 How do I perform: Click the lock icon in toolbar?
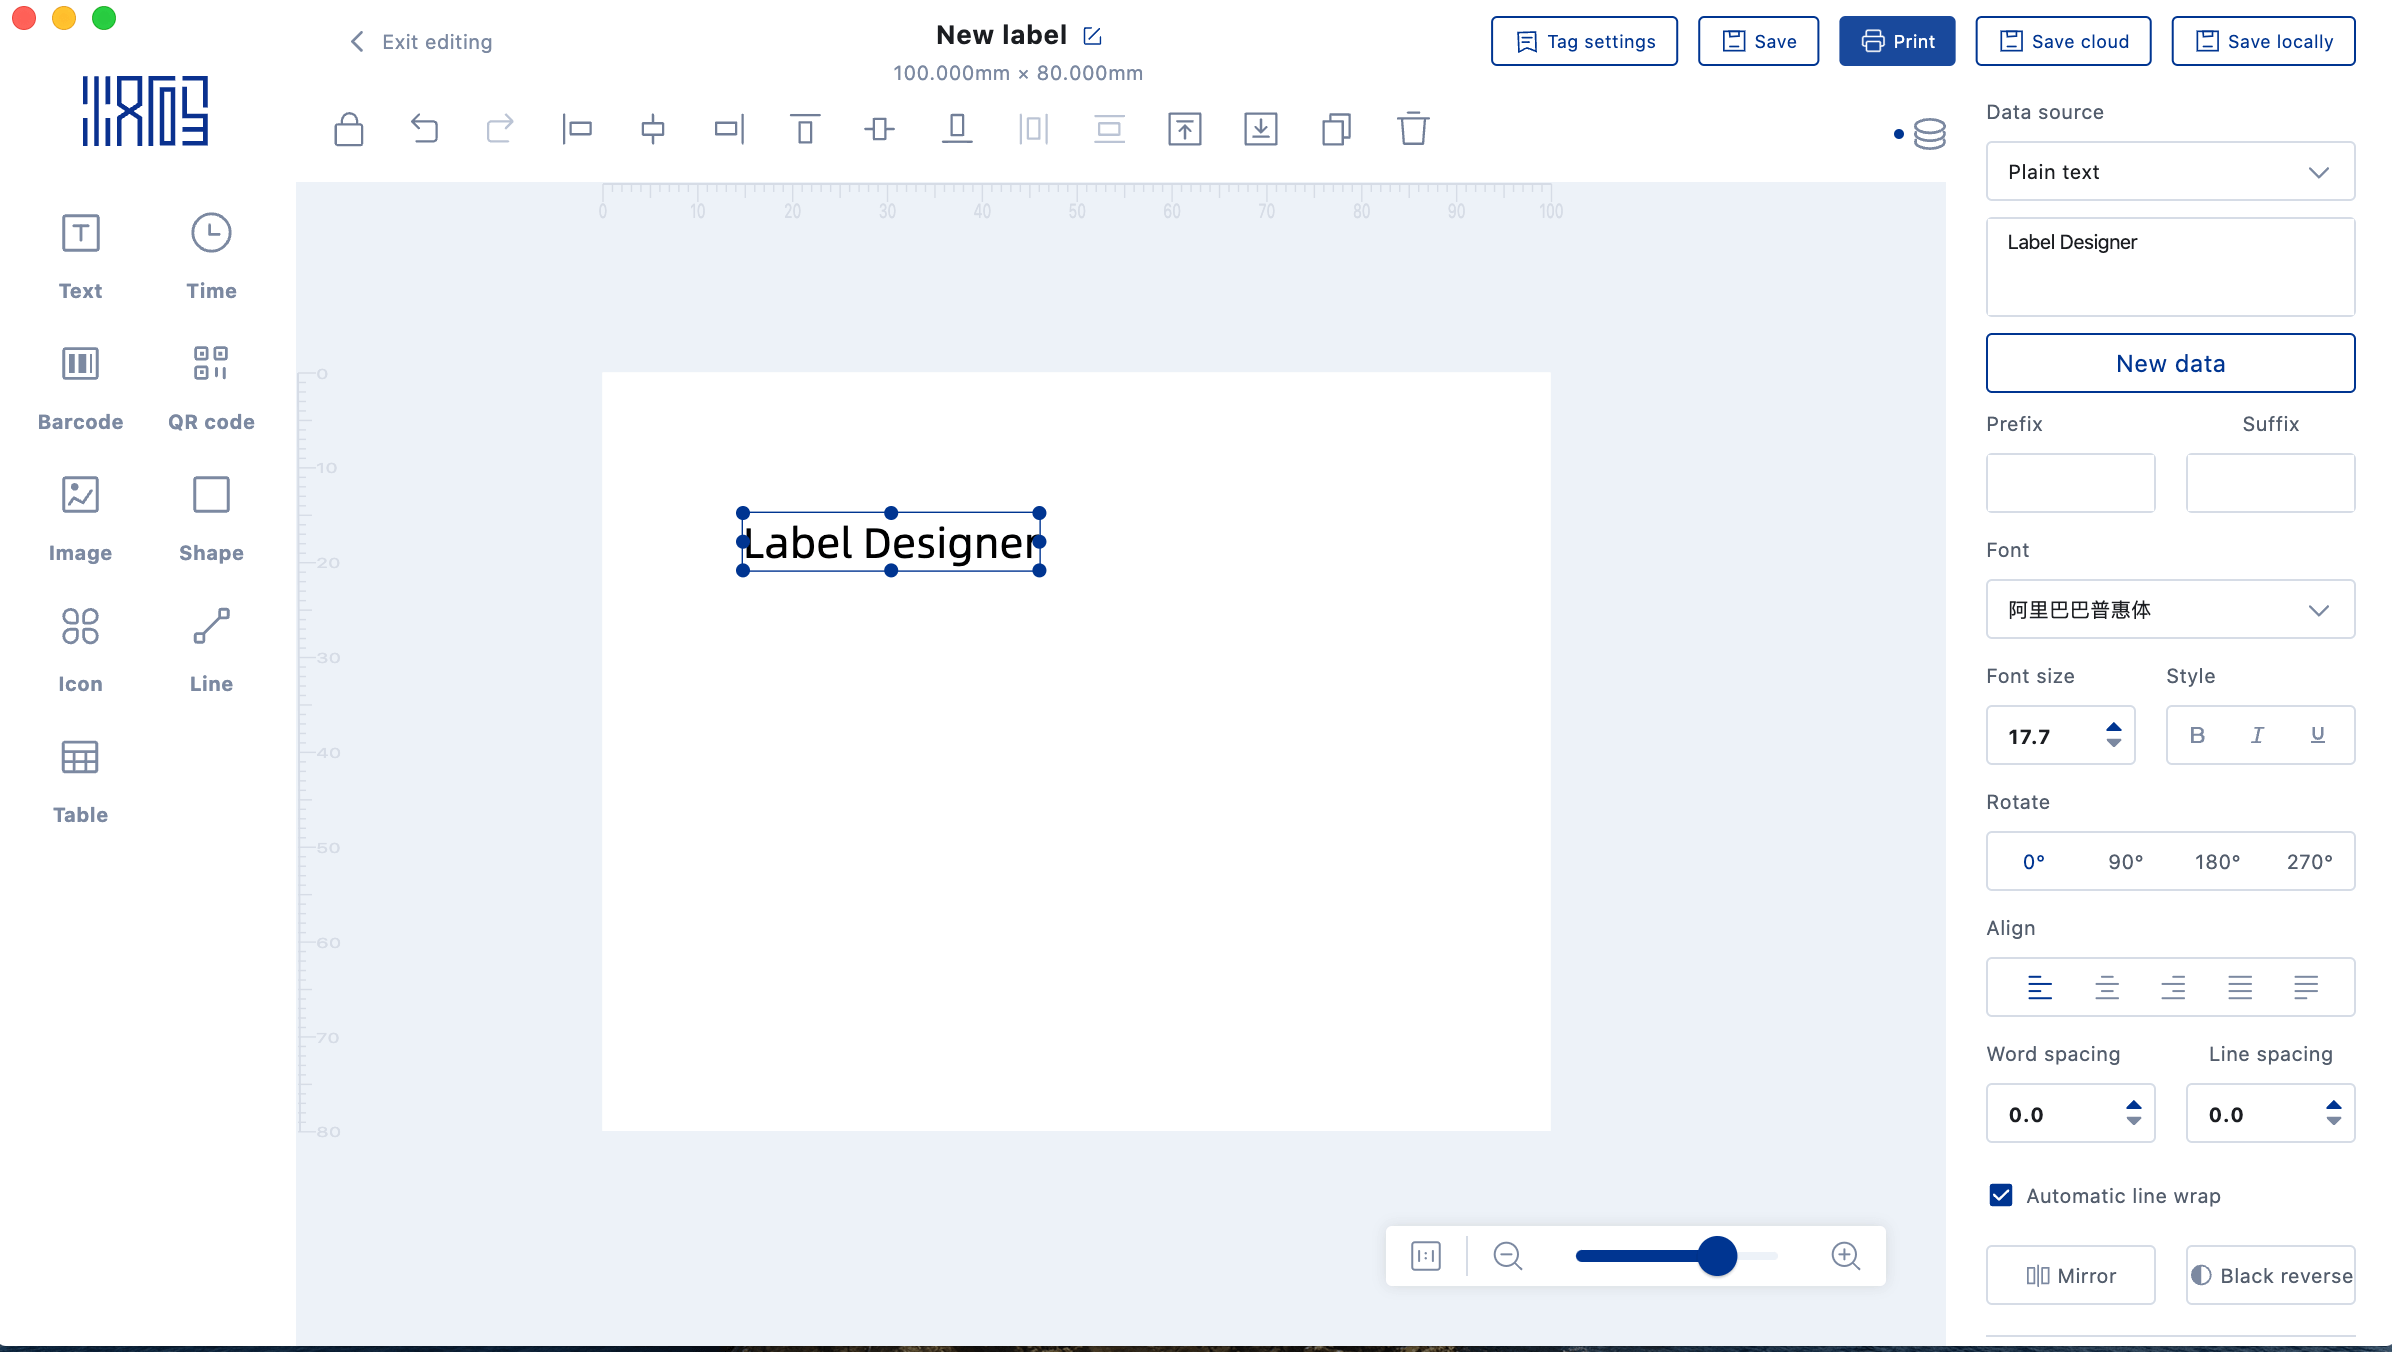point(348,129)
